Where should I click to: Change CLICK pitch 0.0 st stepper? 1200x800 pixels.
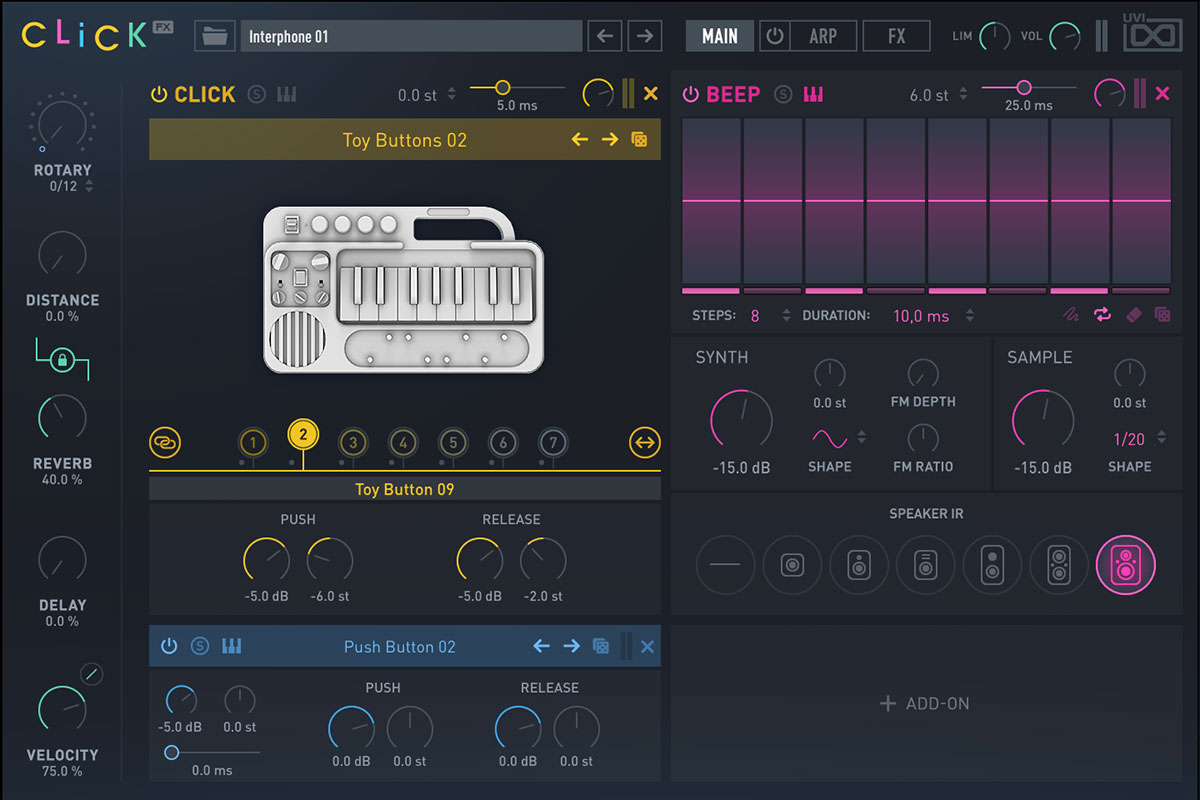pyautogui.click(x=451, y=95)
